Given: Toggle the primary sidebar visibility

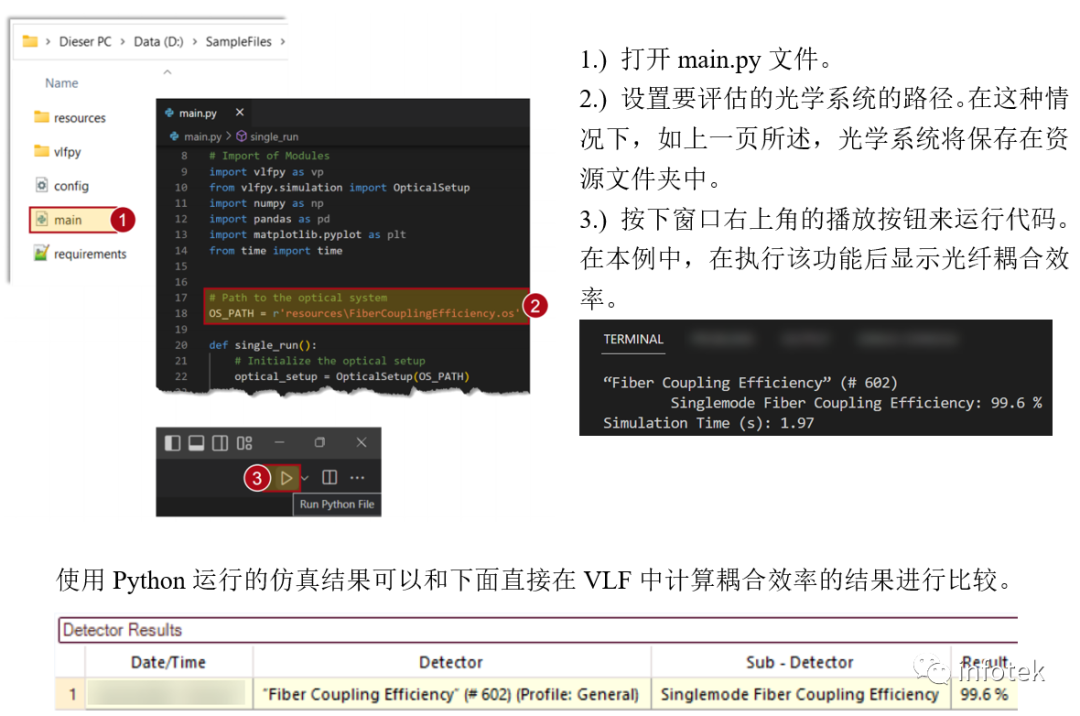Looking at the screenshot, I should click(172, 442).
